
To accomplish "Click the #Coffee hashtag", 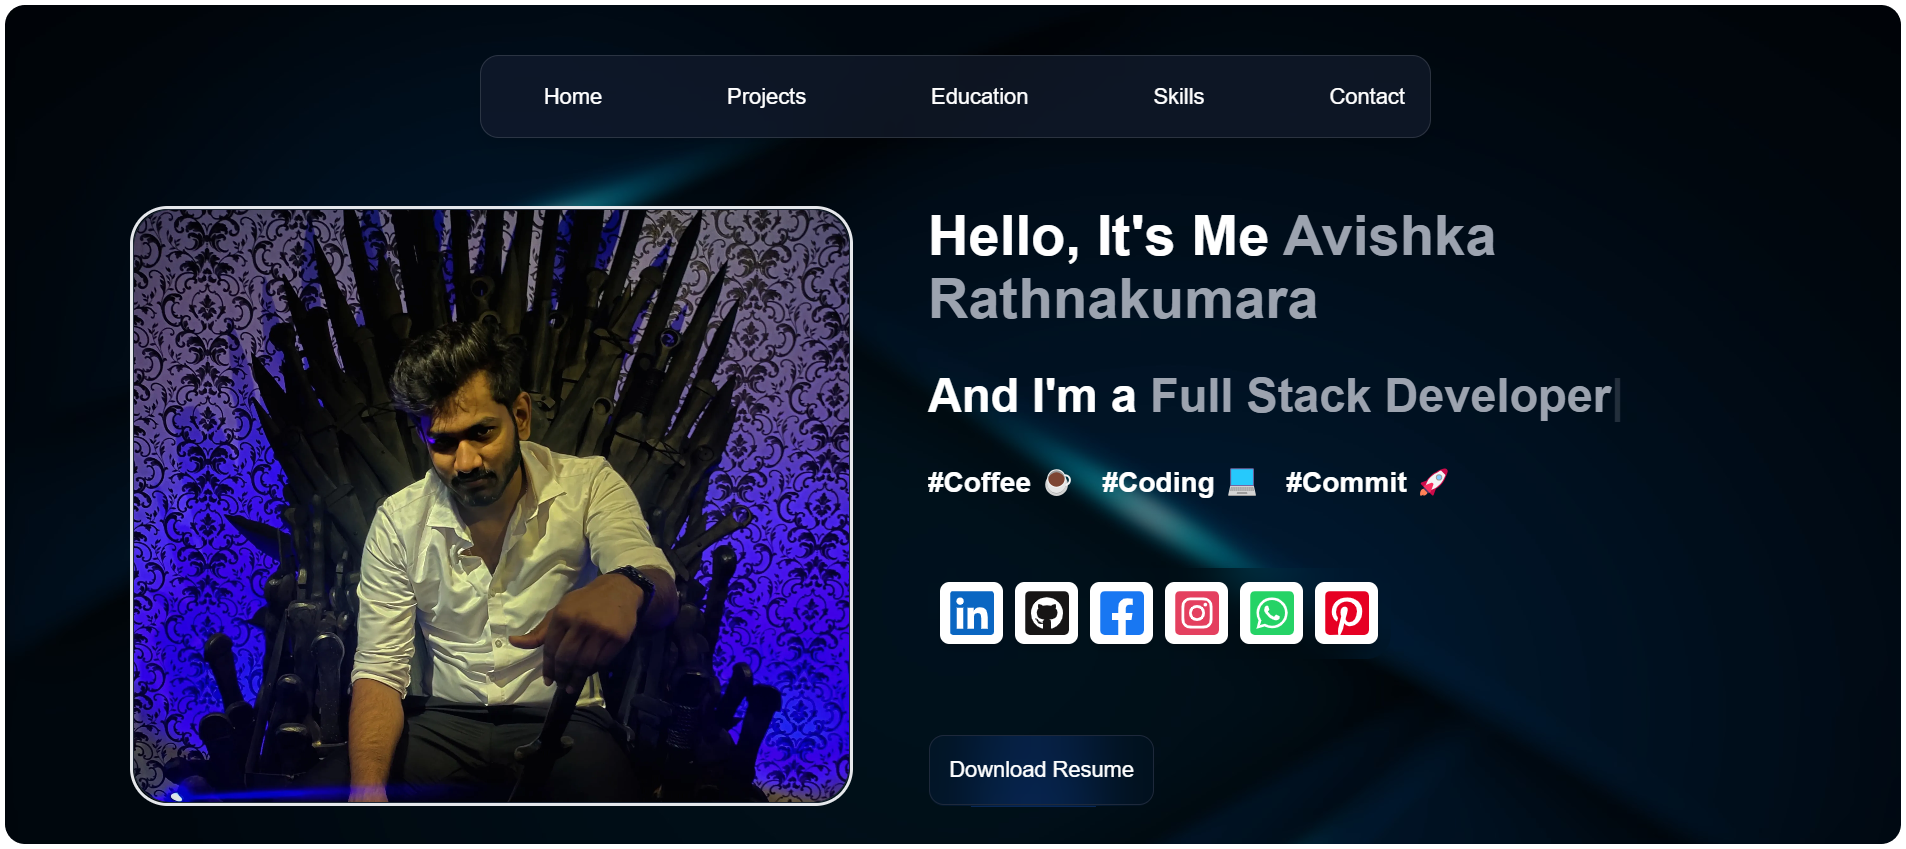I will coord(978,483).
